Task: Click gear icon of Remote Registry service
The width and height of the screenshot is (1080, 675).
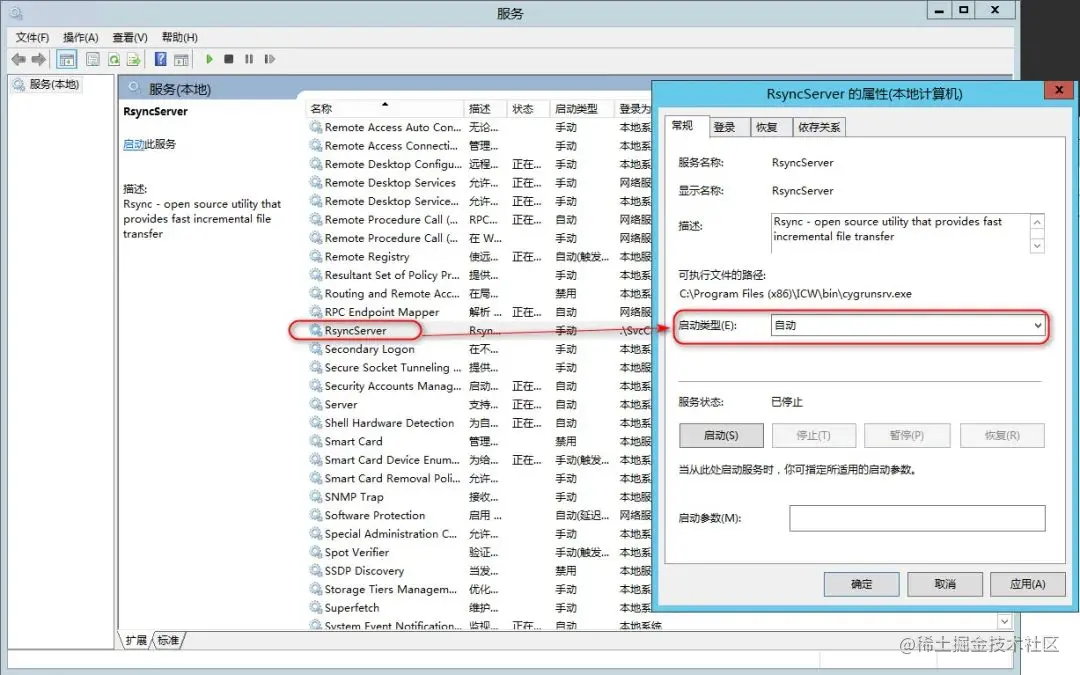Action: [315, 256]
